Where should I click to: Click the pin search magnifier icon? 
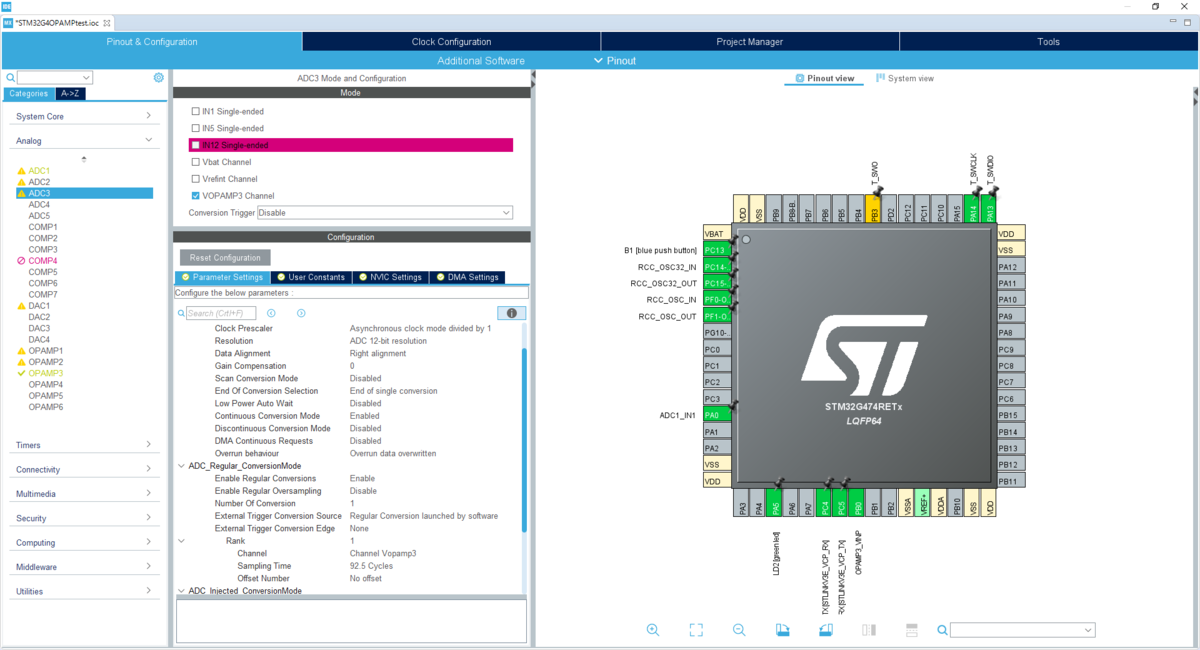[942, 630]
